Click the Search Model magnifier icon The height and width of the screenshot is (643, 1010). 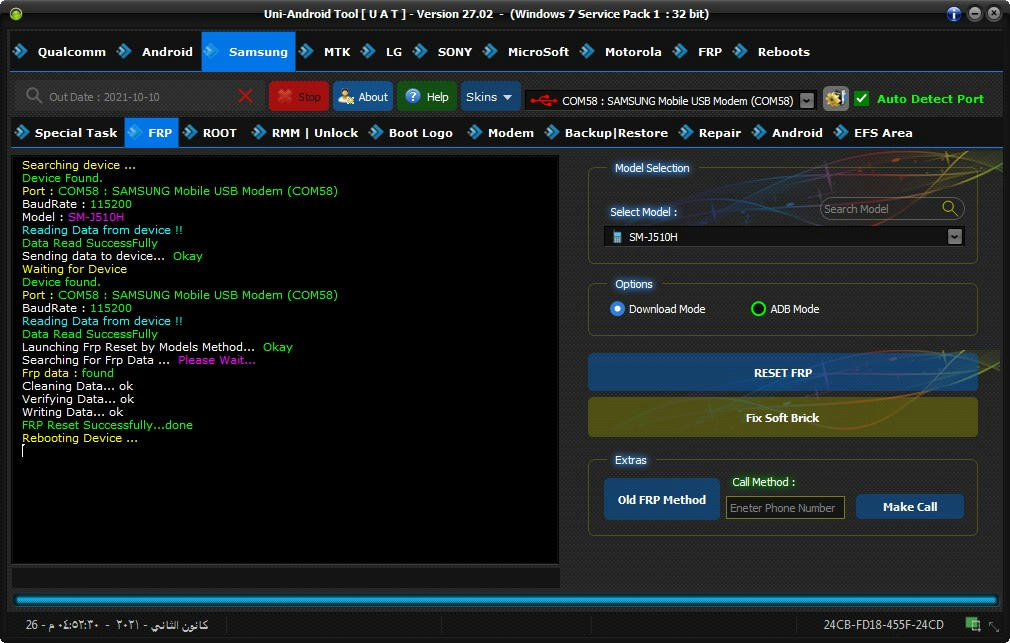click(949, 208)
